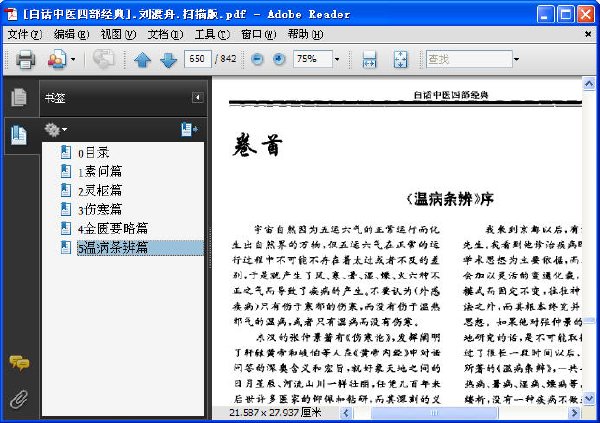Click expand current bookmark icon
Image resolution: width=600 pixels, height=423 pixels.
pyautogui.click(x=189, y=129)
